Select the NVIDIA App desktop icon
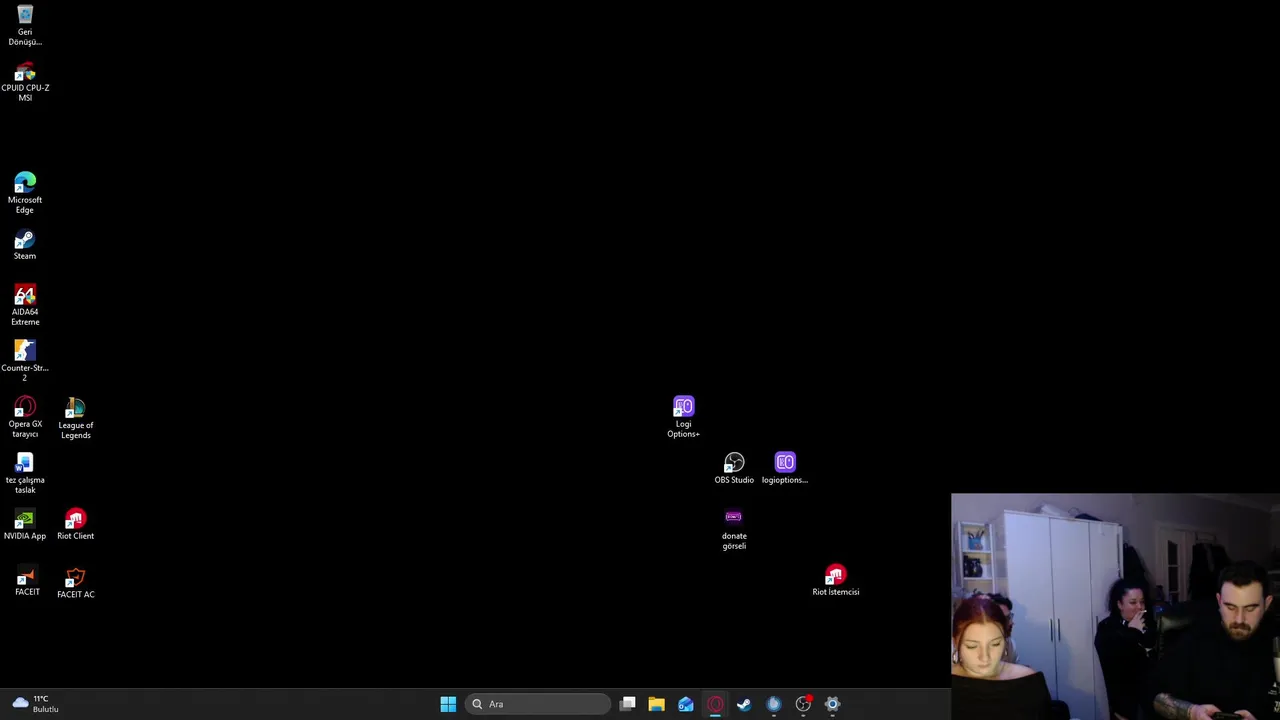 tap(25, 525)
